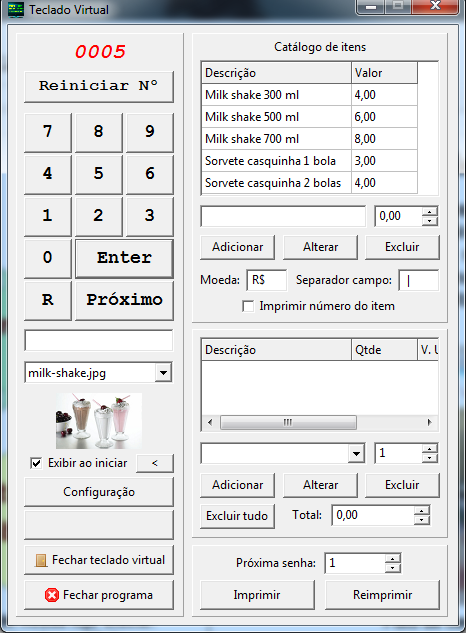Viewport: 466px width, 633px height.
Task: Enable Imprimir número do item checkbox
Action: coord(248,306)
